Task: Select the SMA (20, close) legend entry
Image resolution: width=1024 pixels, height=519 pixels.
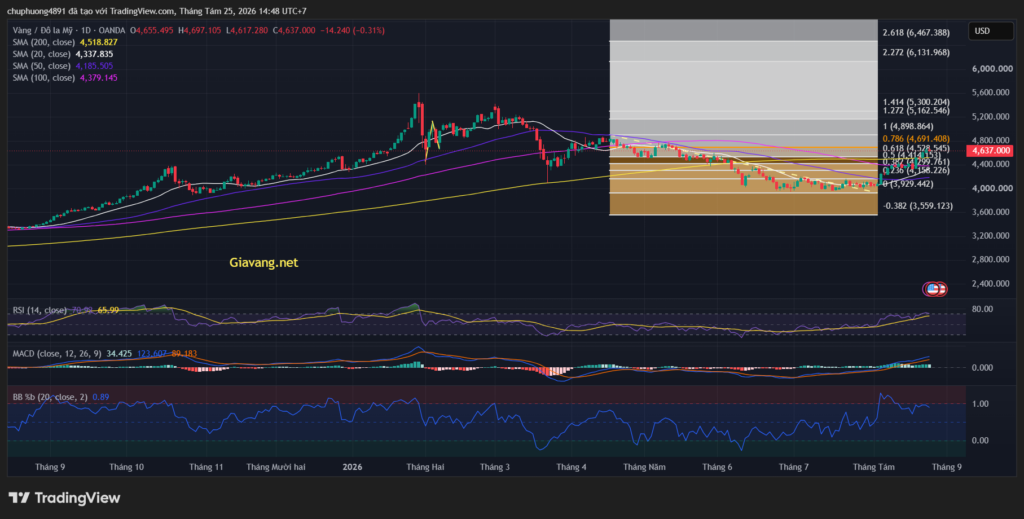Action: tap(41, 54)
